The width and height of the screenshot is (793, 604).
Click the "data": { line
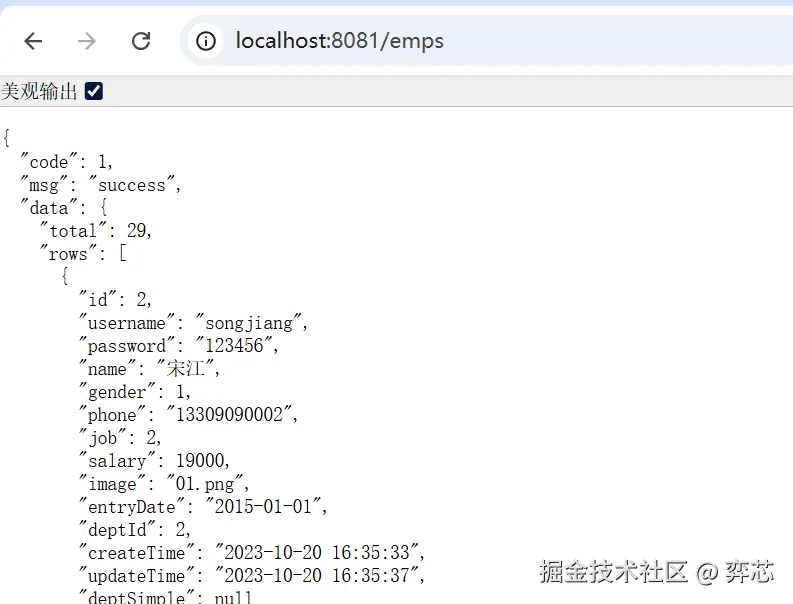coord(64,208)
